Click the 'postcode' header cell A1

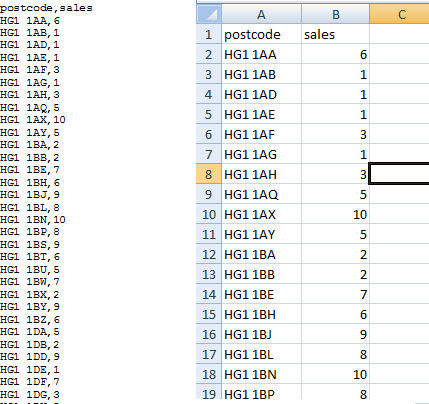coord(261,34)
